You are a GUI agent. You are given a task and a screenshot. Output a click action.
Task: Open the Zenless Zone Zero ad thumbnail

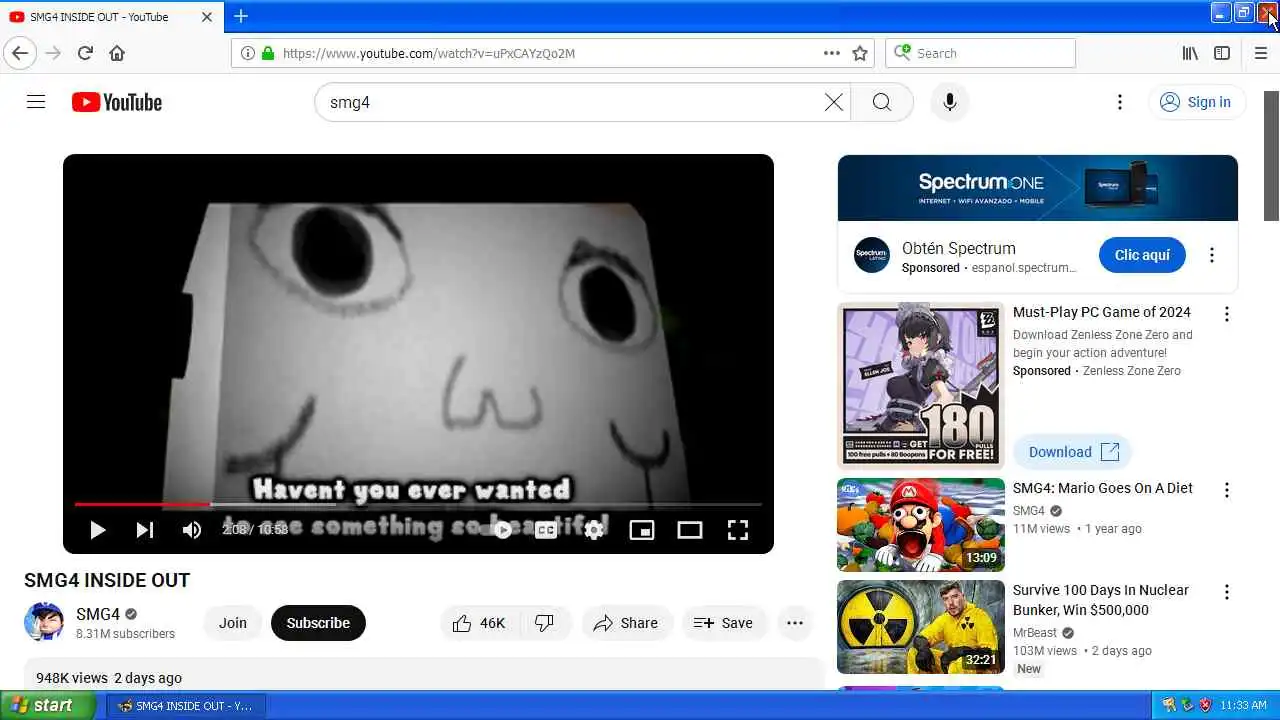point(921,386)
